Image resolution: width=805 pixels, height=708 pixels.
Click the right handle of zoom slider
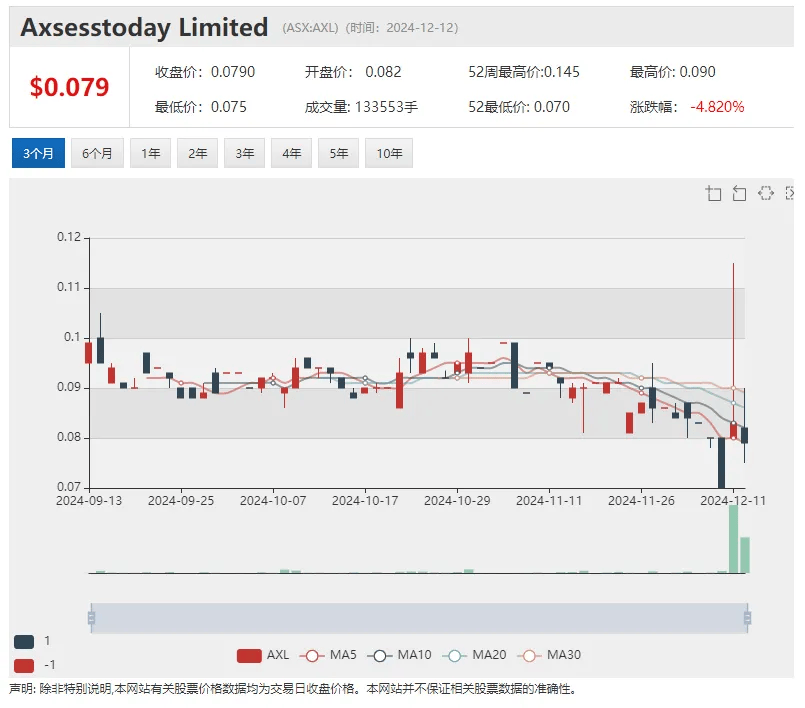tap(748, 618)
